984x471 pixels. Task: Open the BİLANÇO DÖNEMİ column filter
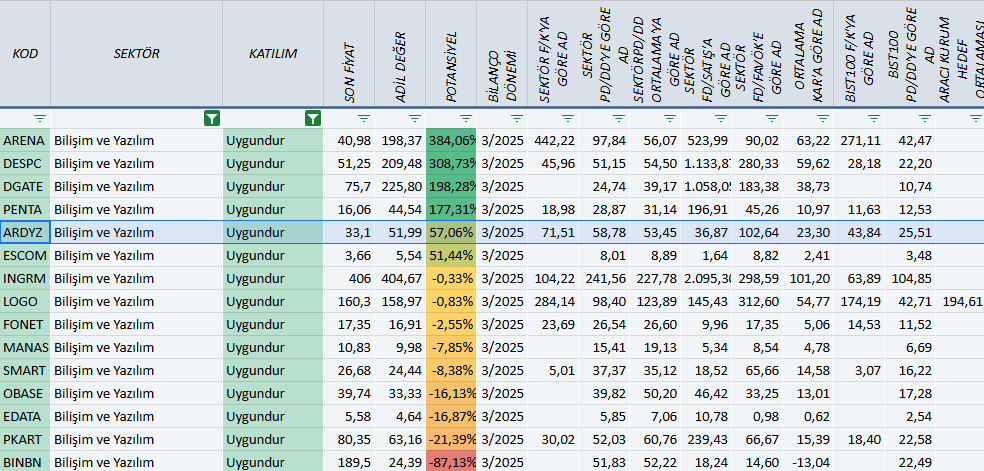point(516,118)
